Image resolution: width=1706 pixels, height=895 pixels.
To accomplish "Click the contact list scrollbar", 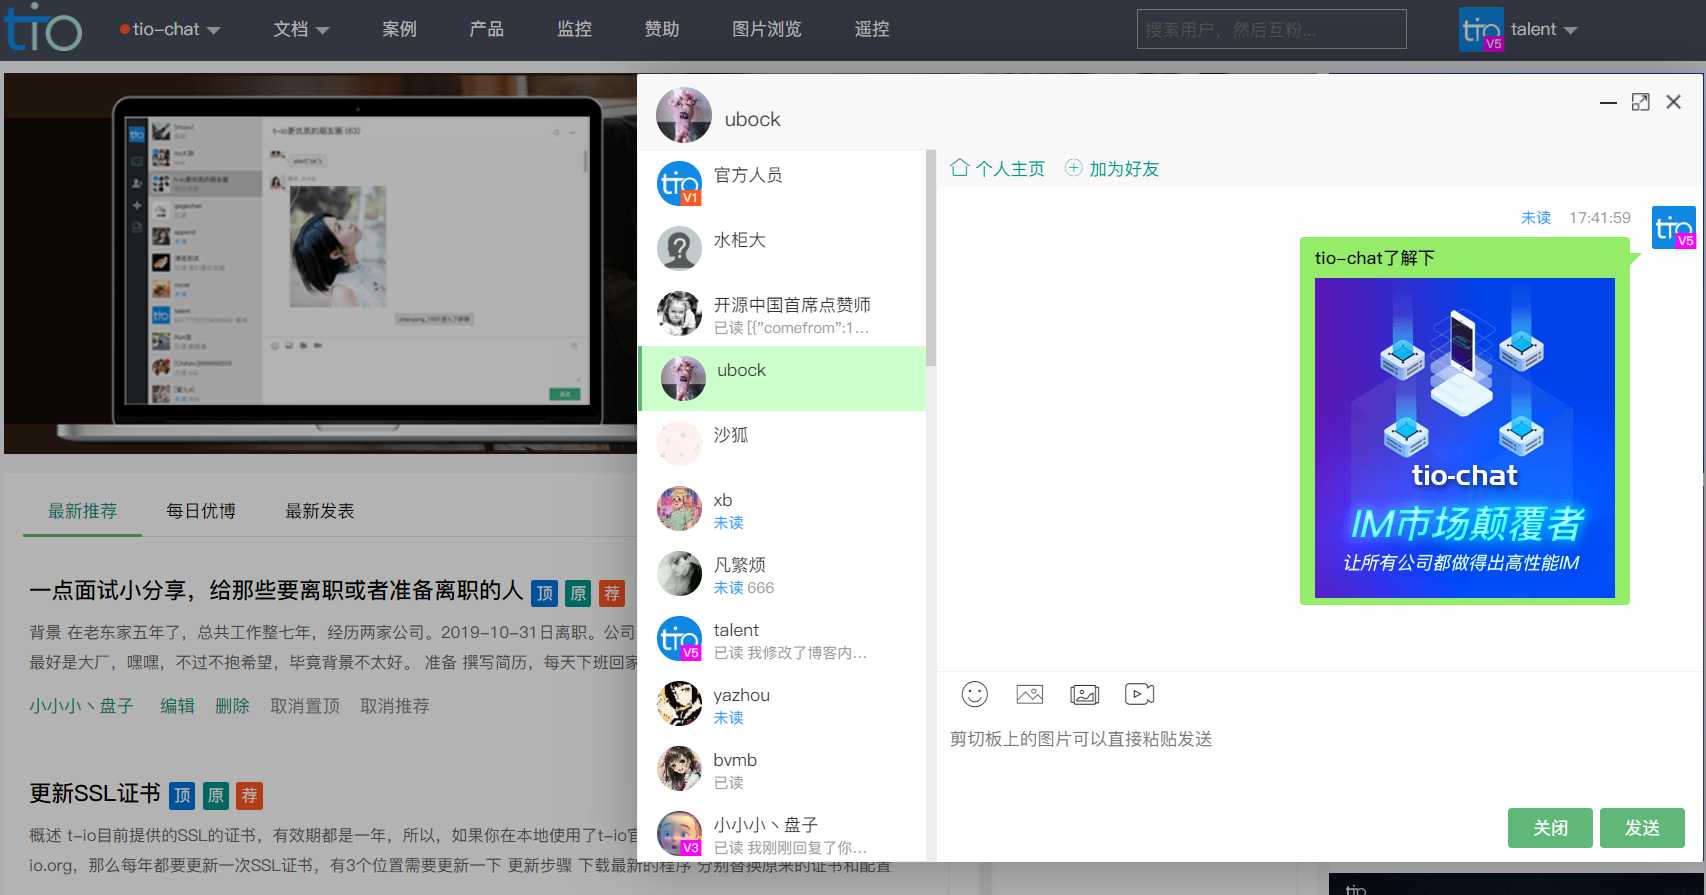I will tap(930, 258).
